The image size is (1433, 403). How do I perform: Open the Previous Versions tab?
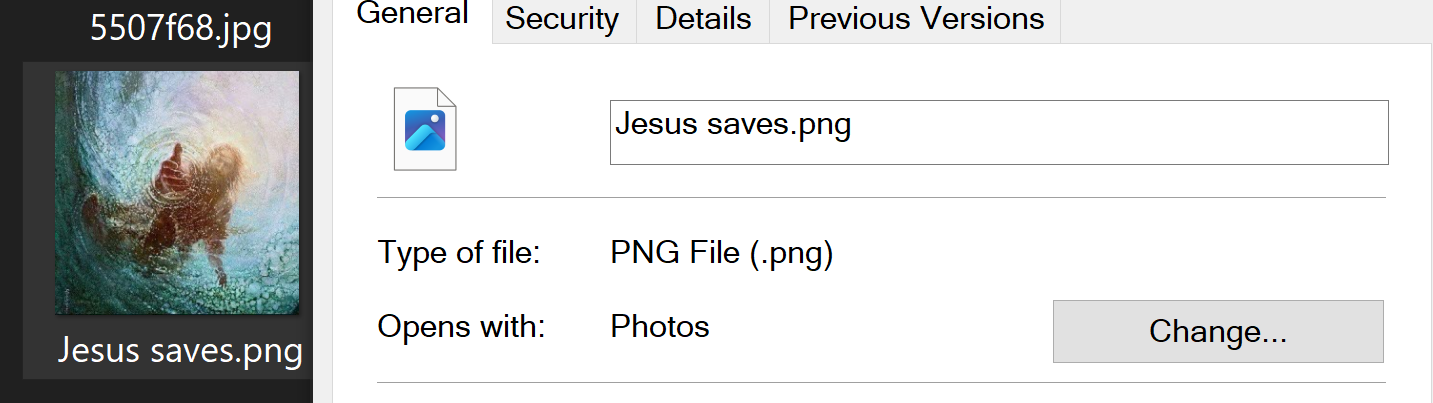click(916, 19)
